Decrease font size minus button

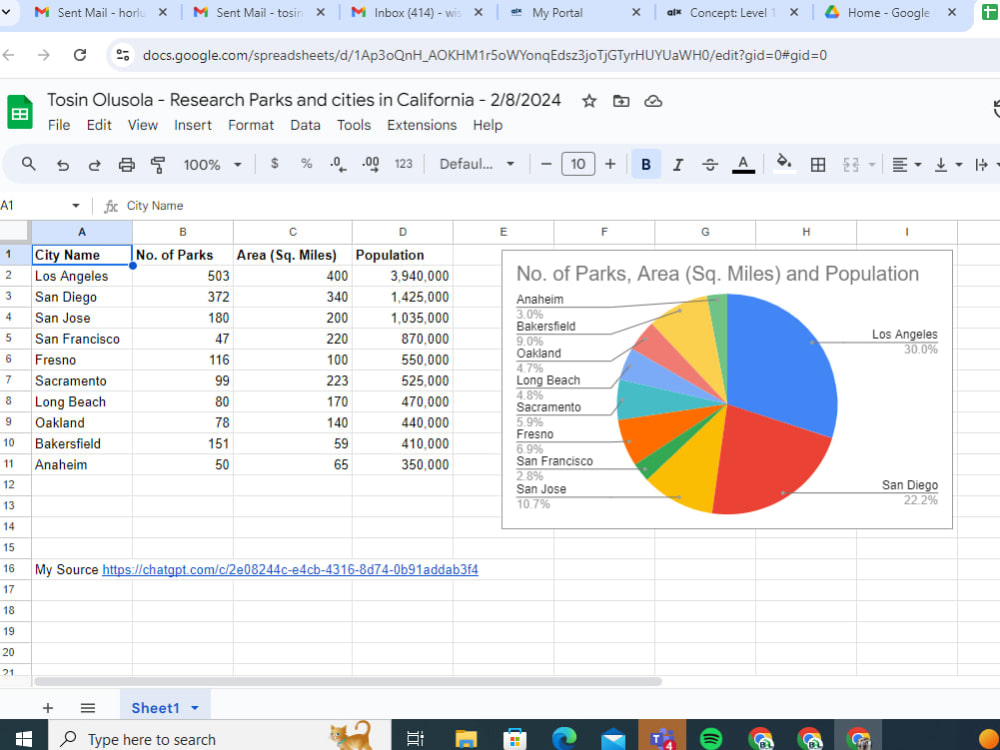click(x=546, y=164)
